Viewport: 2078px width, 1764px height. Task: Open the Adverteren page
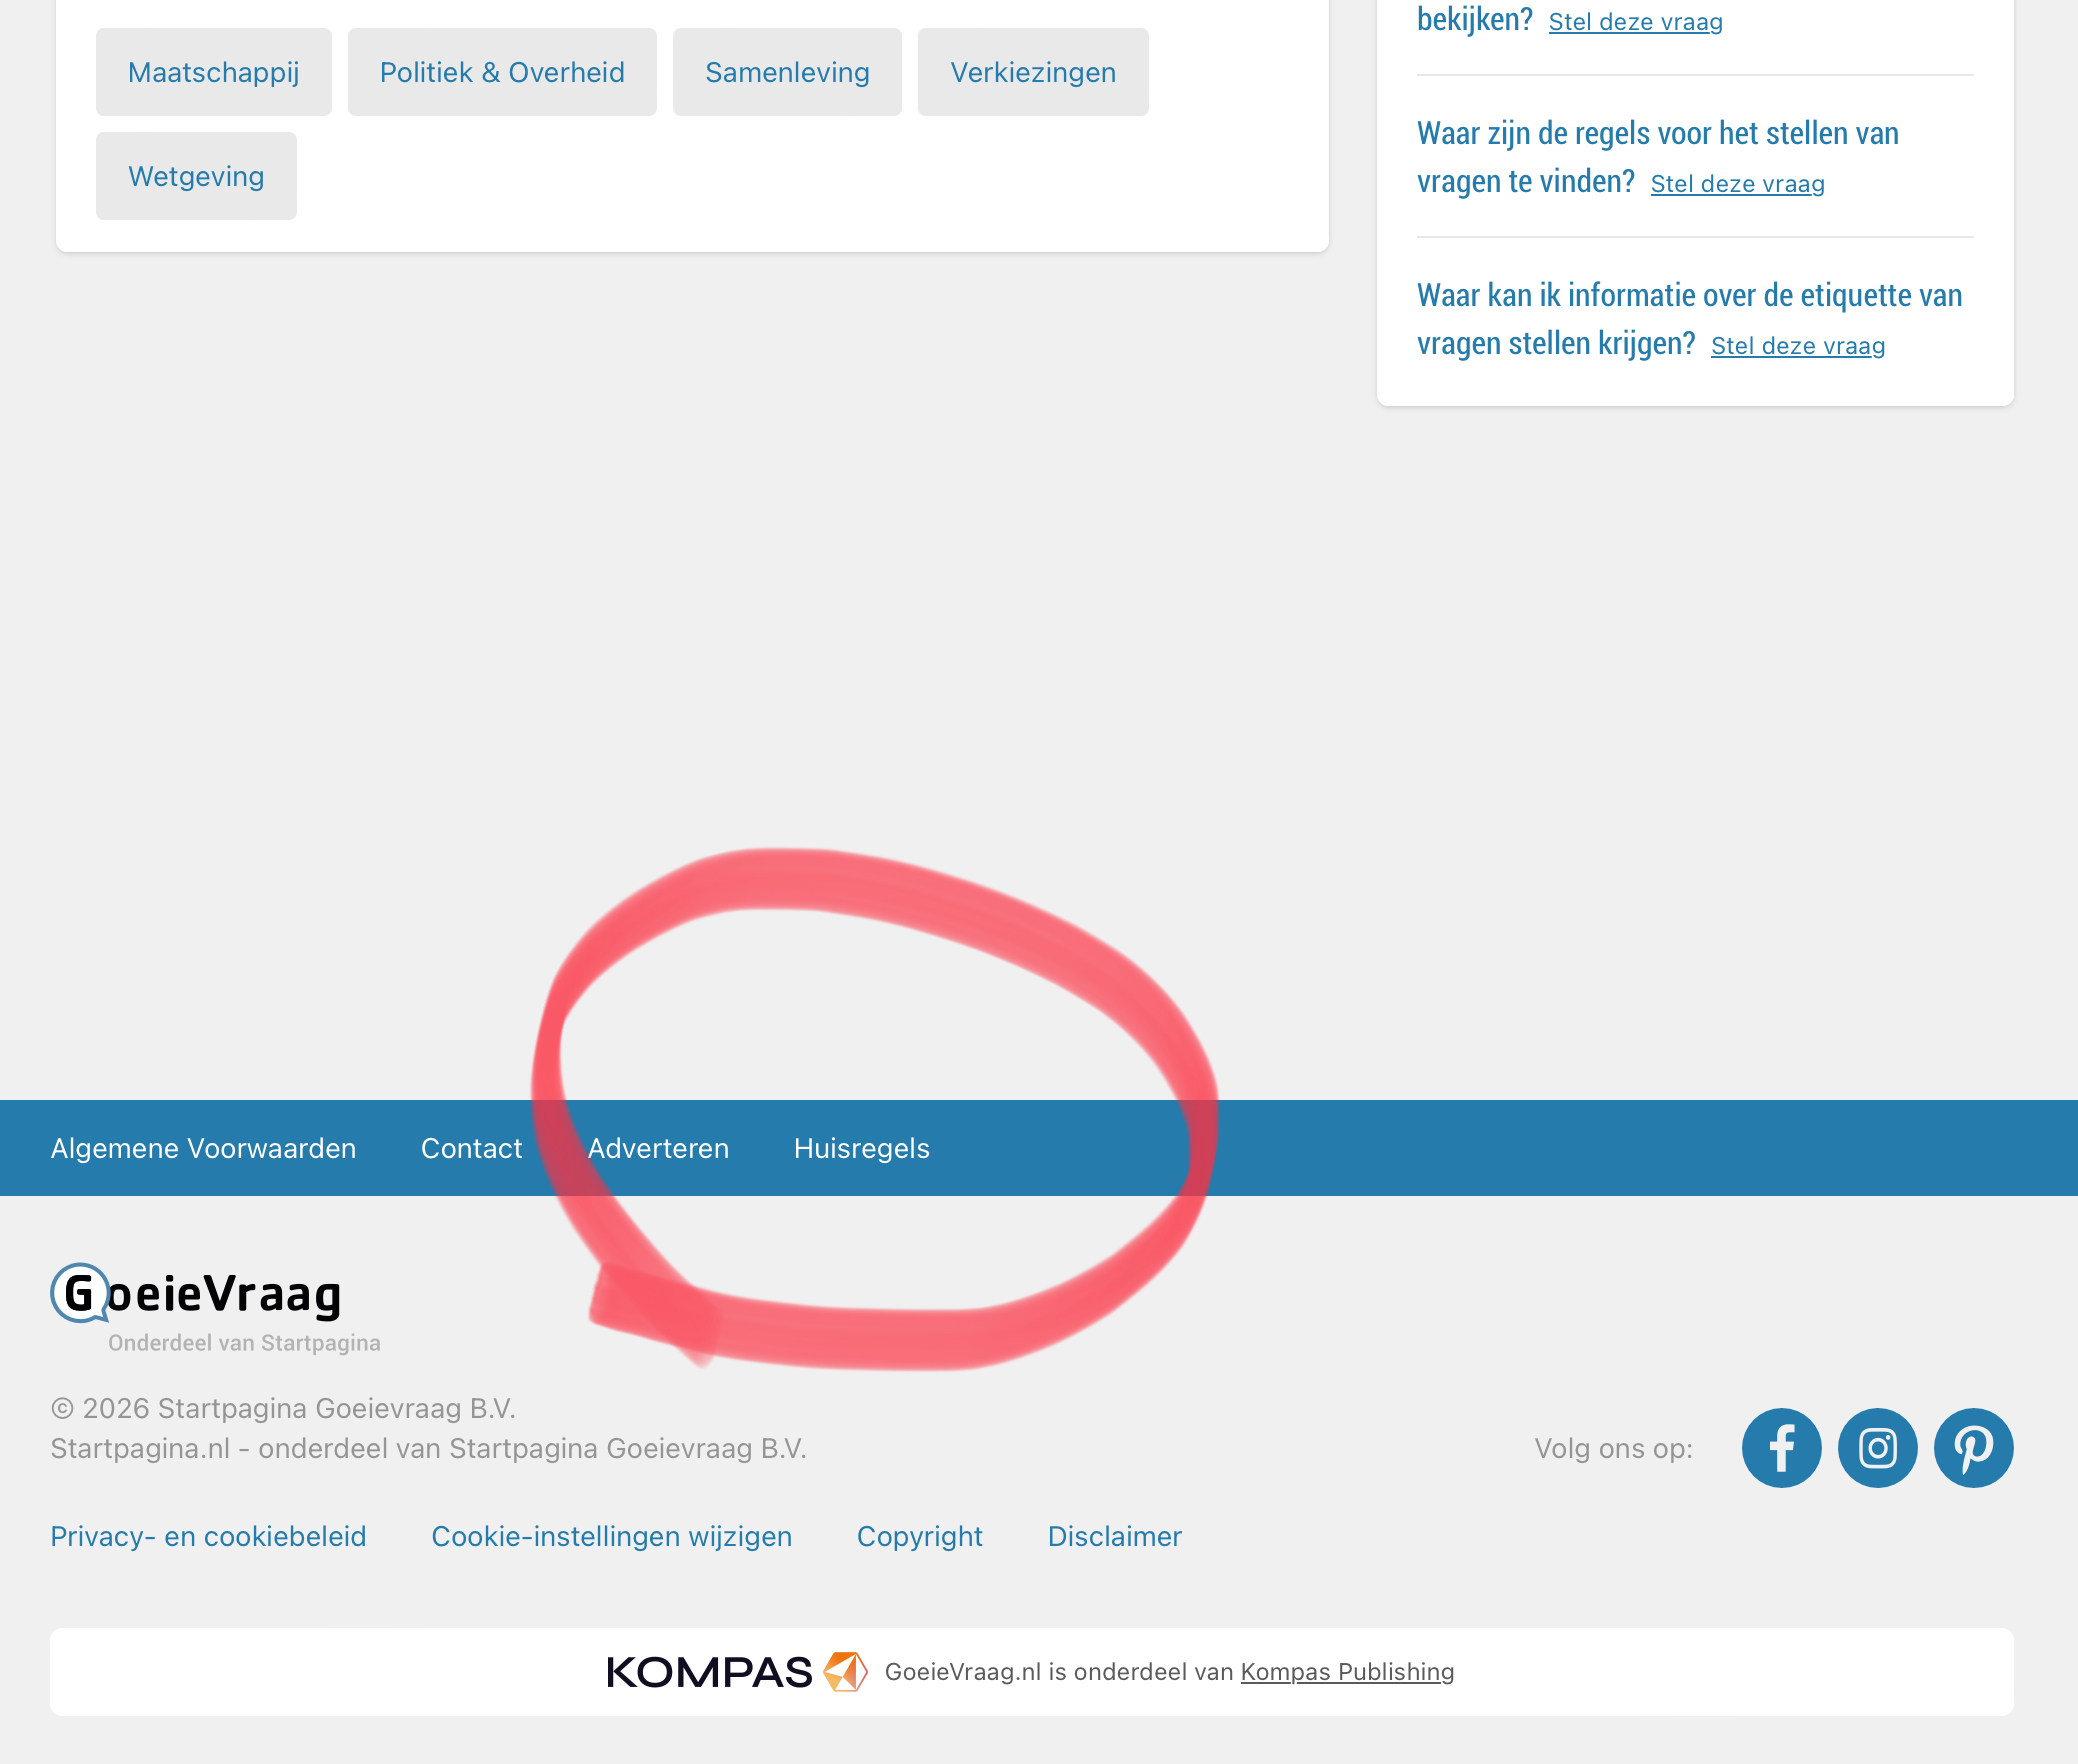[x=659, y=1148]
